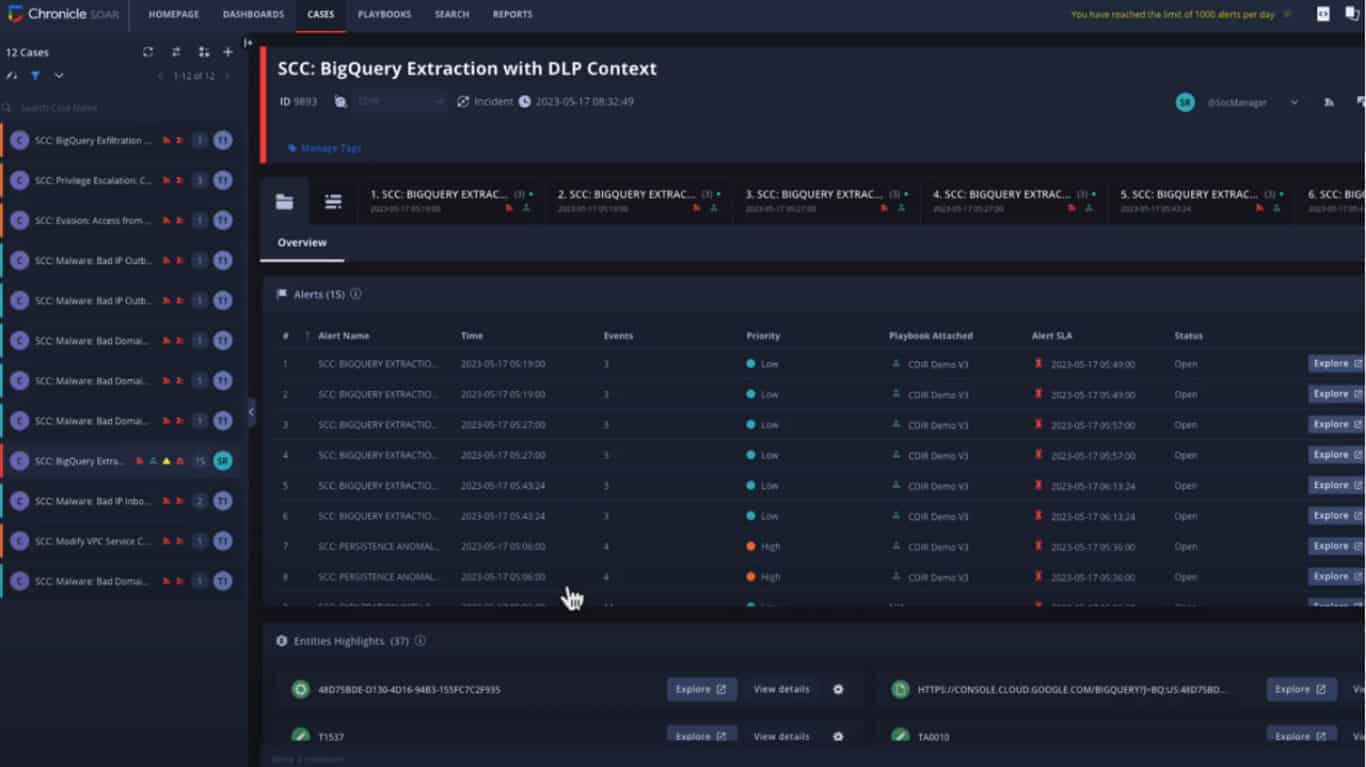This screenshot has width=1366, height=767.
Task: Select case SCC: Modify VPC Service
Action: pos(121,541)
